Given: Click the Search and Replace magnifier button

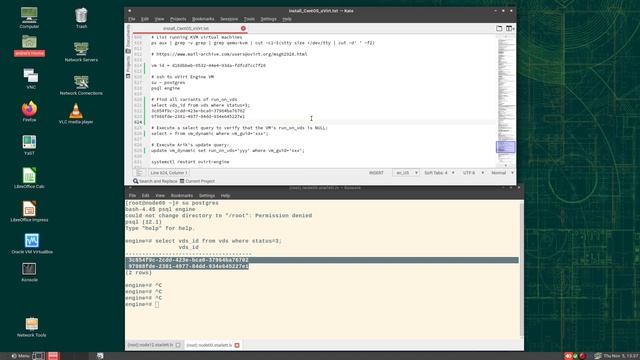Looking at the screenshot, I should 155,181.
